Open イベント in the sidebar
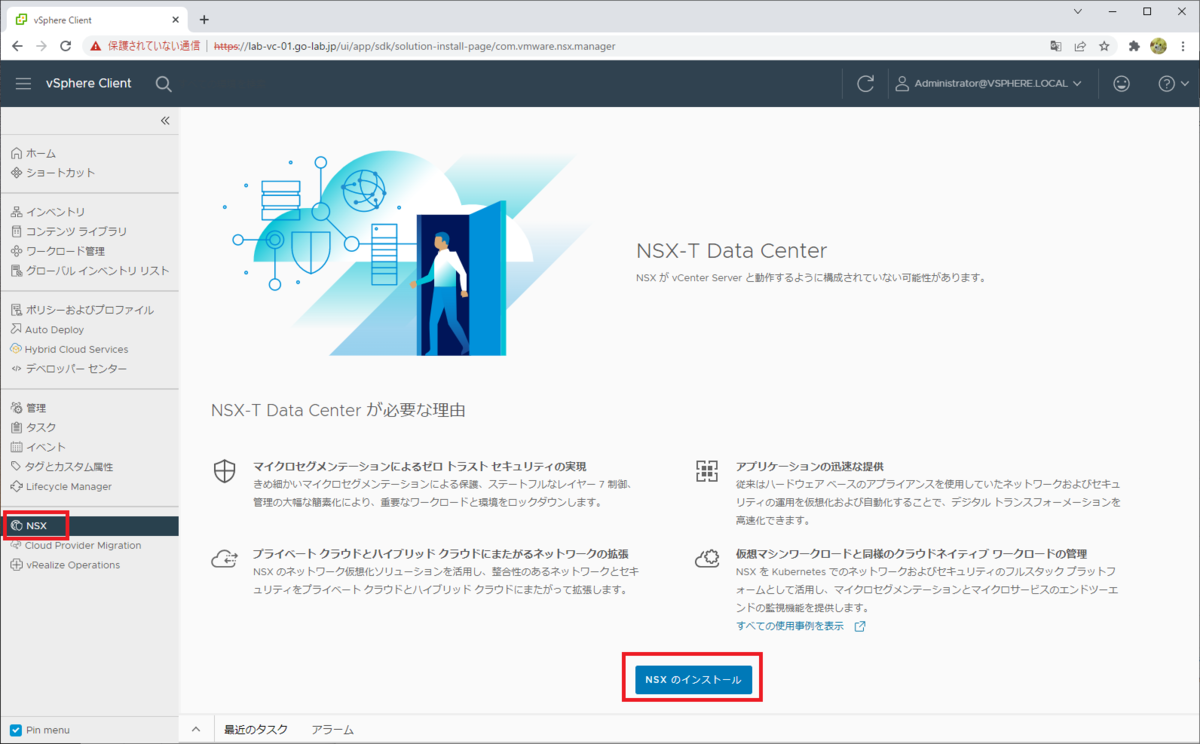This screenshot has height=744, width=1200. point(38,447)
